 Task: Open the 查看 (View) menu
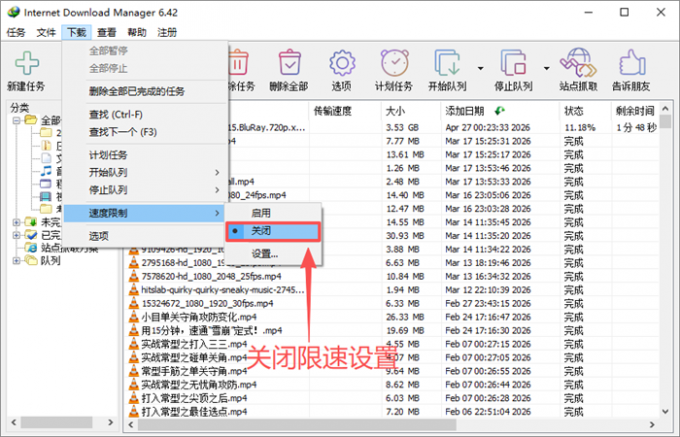tap(107, 33)
